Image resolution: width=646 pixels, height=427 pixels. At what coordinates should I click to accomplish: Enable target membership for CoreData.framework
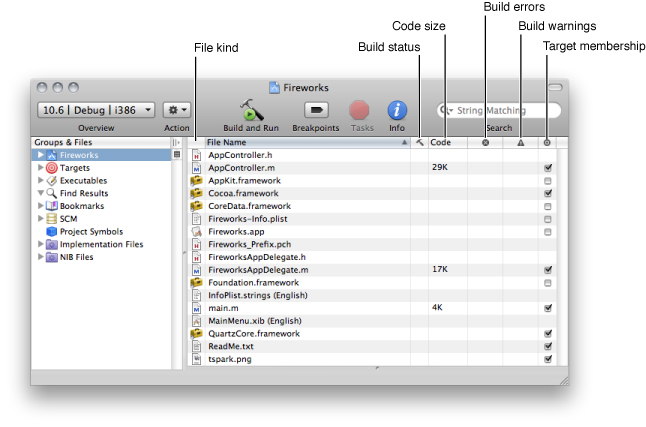[547, 206]
